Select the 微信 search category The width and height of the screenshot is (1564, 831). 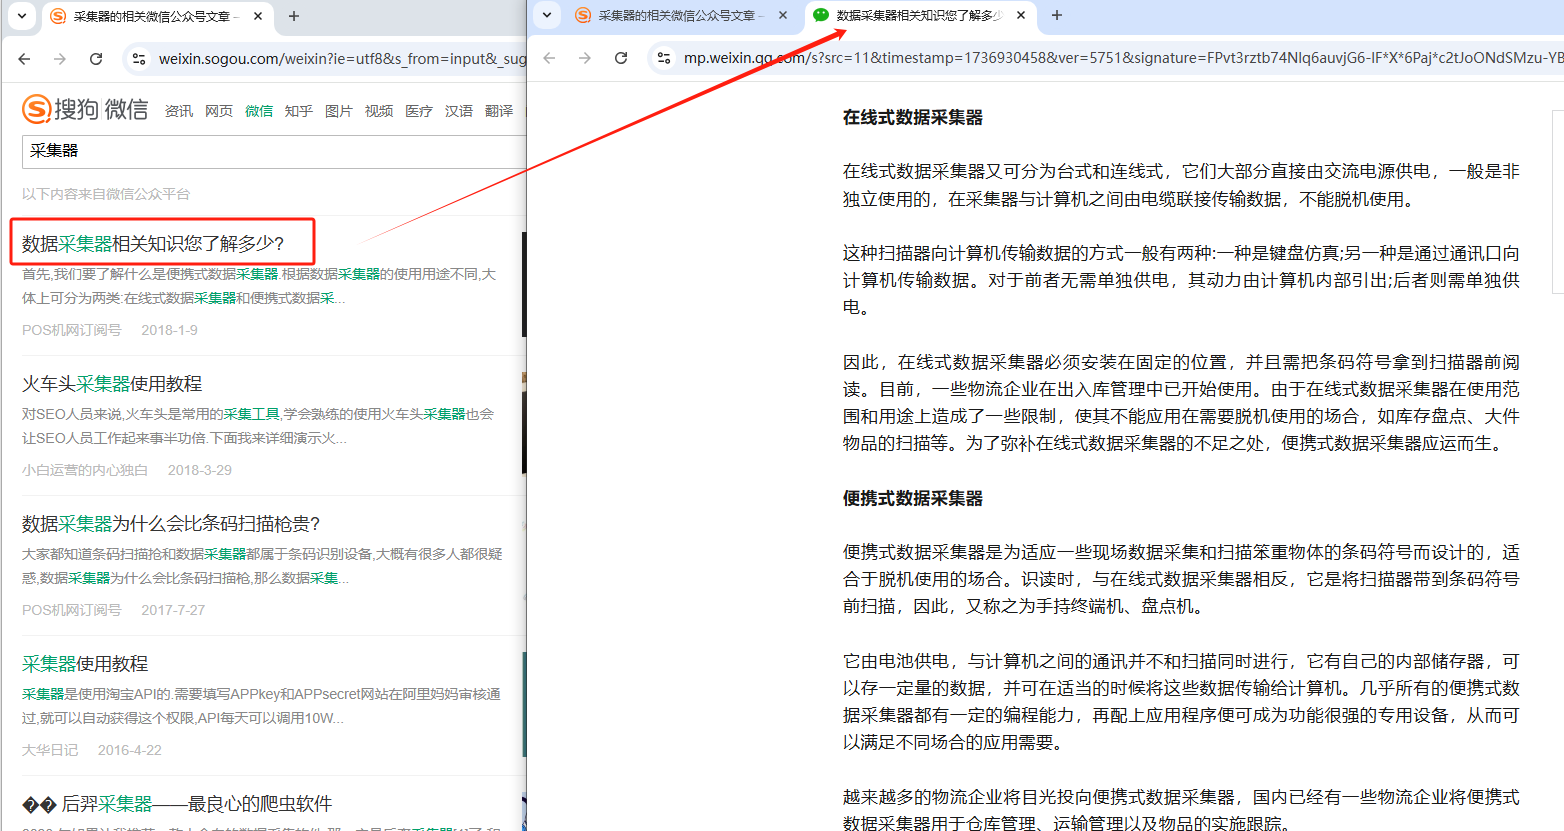tap(259, 111)
